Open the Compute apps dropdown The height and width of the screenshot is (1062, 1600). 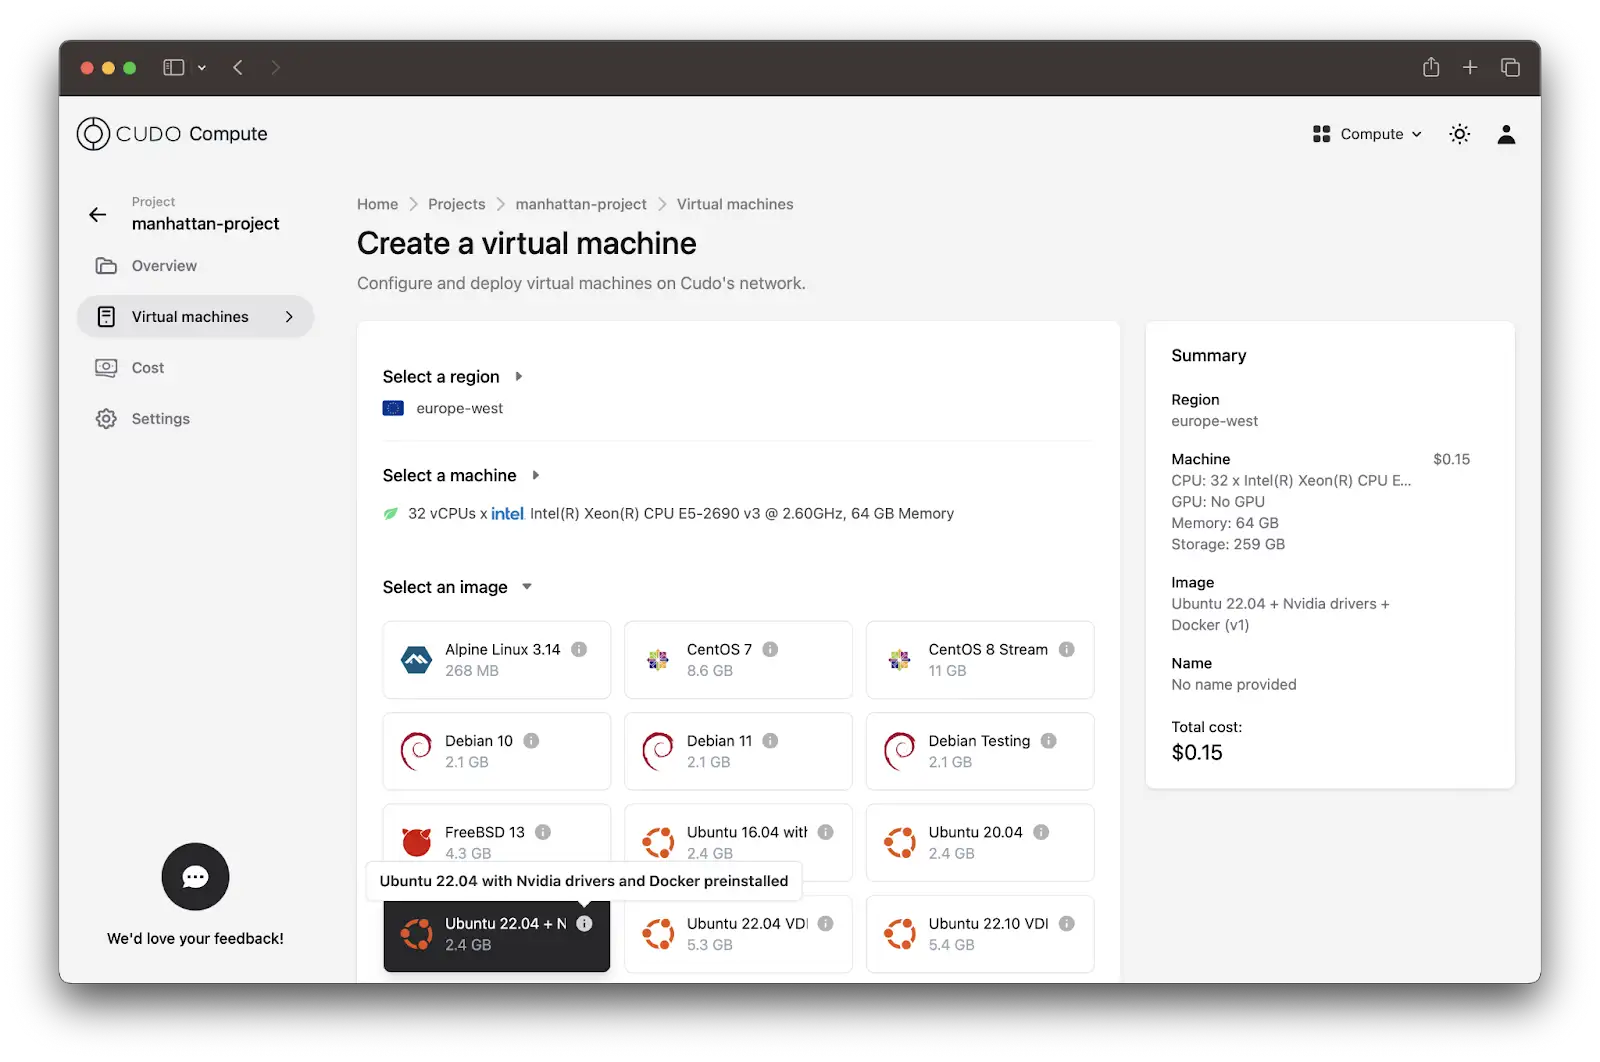pyautogui.click(x=1367, y=134)
